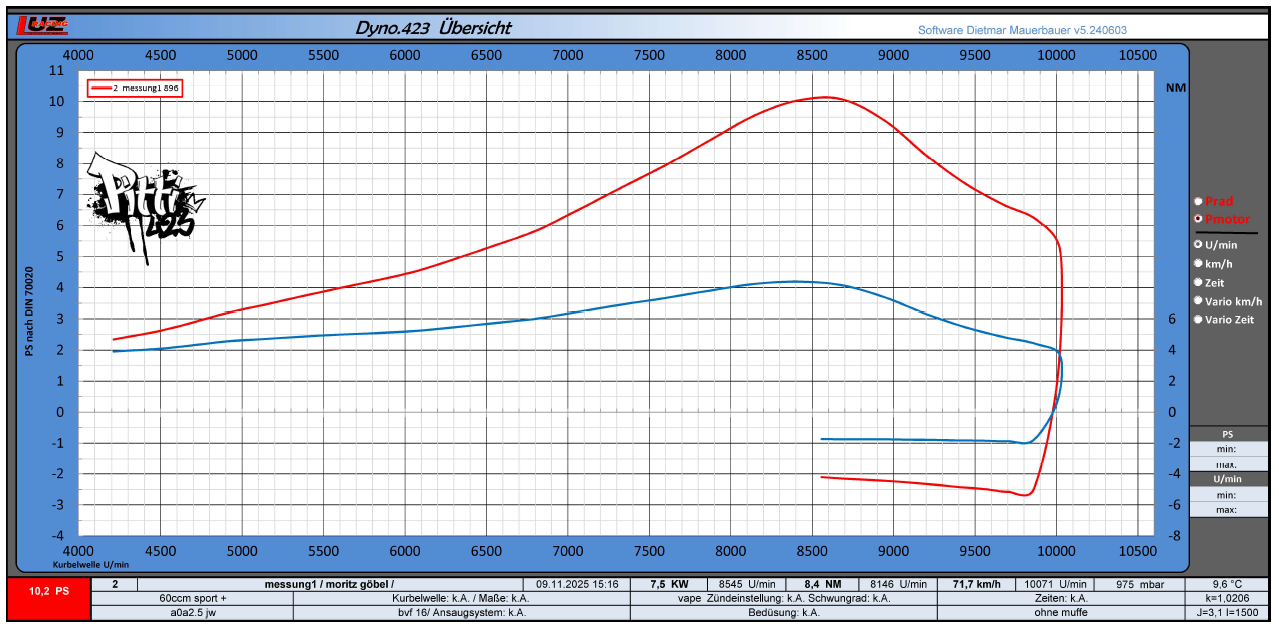
Task: Click the 7,5 KW power value cell
Action: point(668,584)
